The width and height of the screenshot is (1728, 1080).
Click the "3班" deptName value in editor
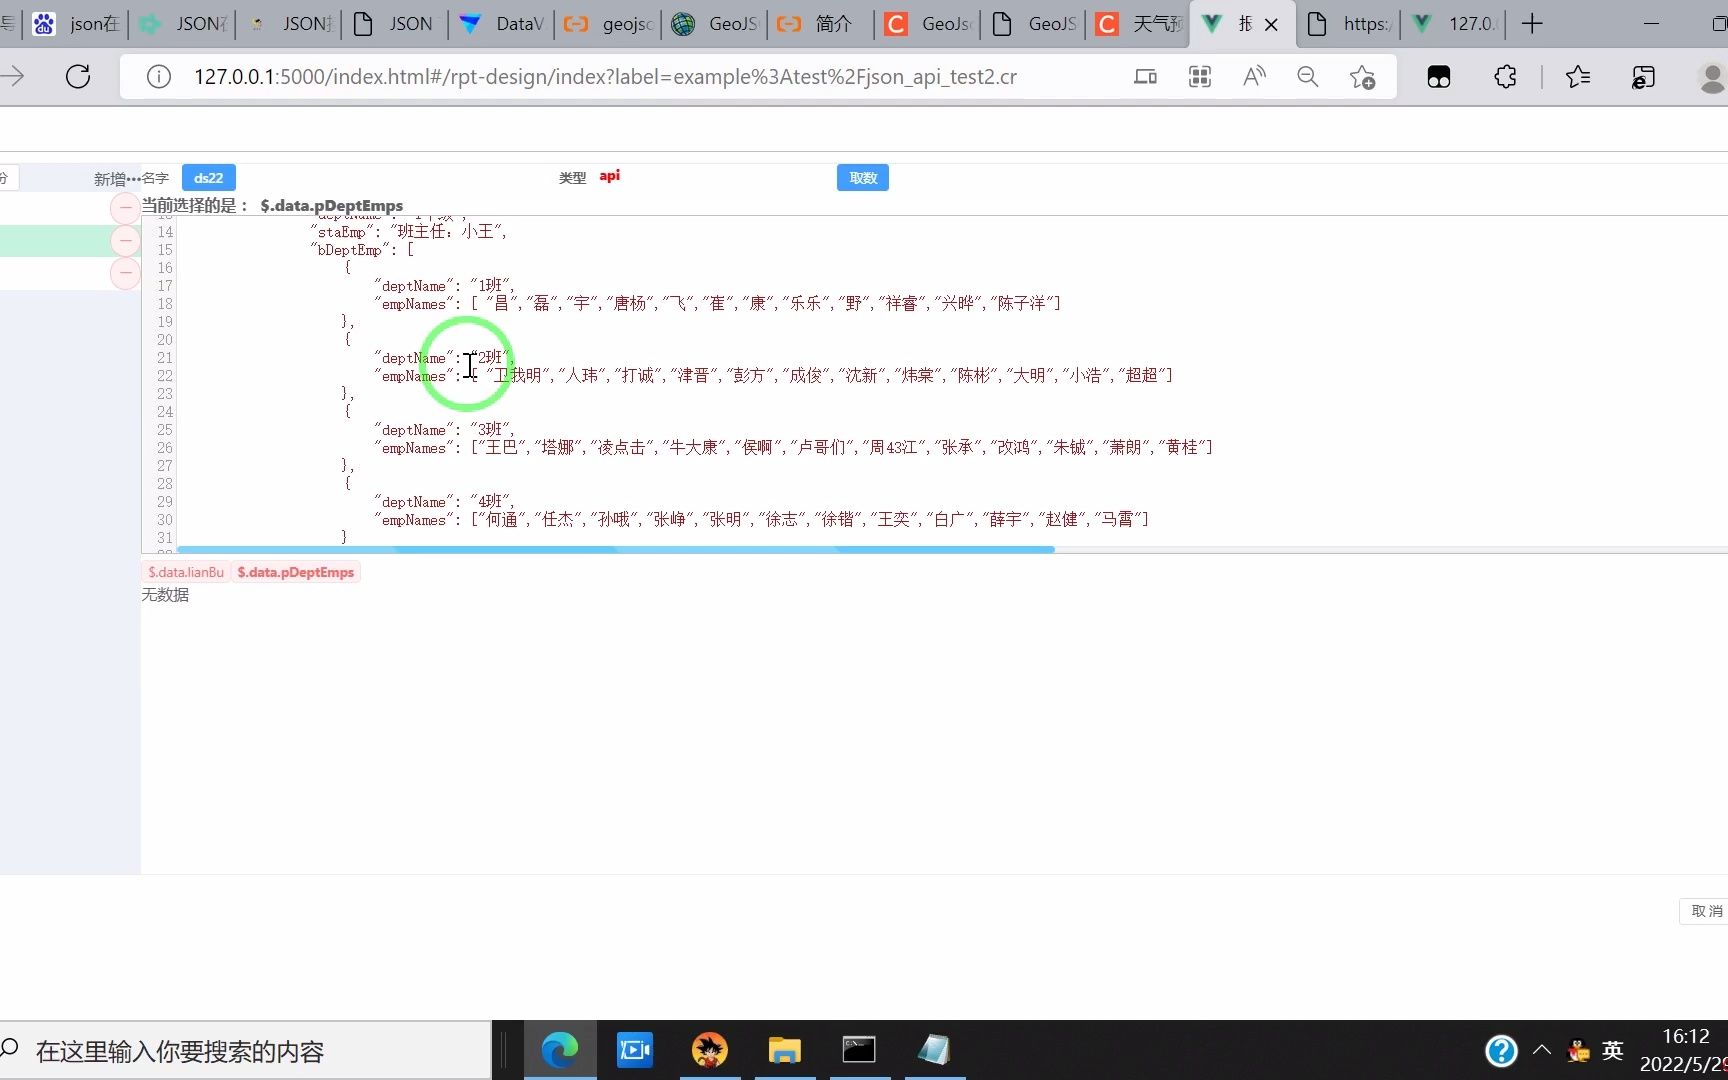pyautogui.click(x=490, y=430)
